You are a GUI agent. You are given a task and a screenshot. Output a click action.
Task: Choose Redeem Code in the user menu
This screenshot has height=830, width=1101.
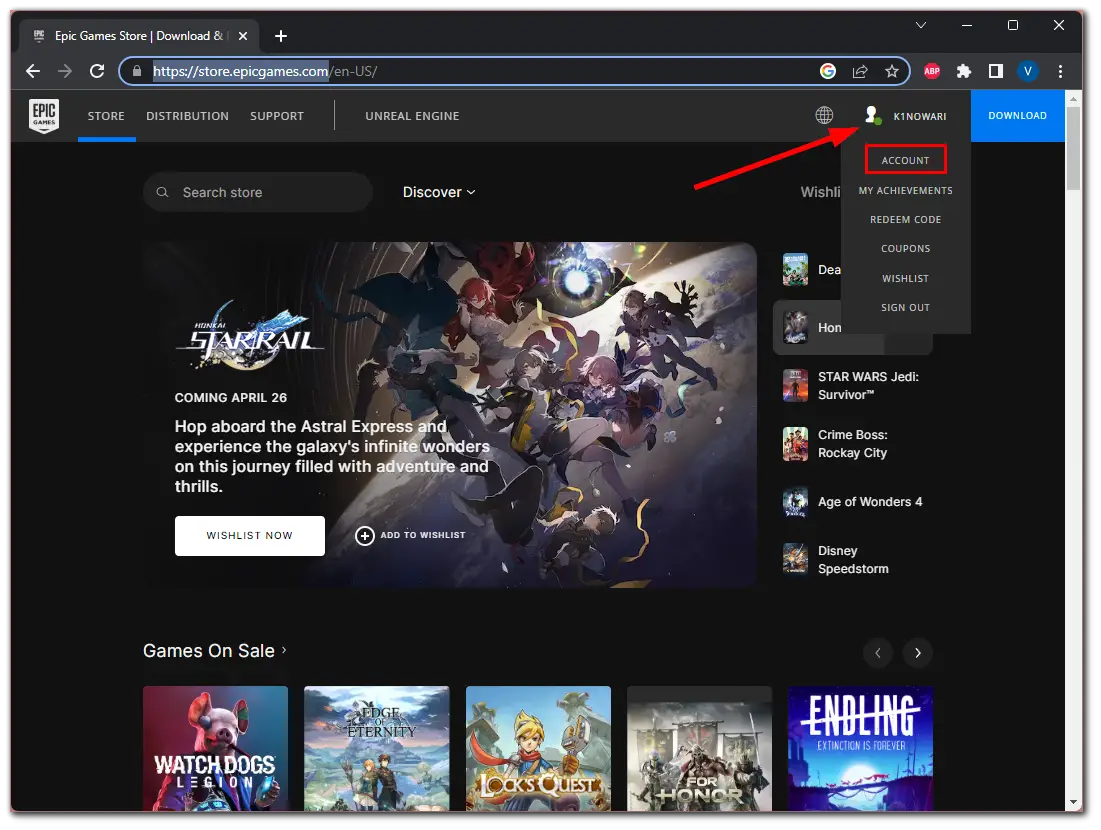pos(905,219)
